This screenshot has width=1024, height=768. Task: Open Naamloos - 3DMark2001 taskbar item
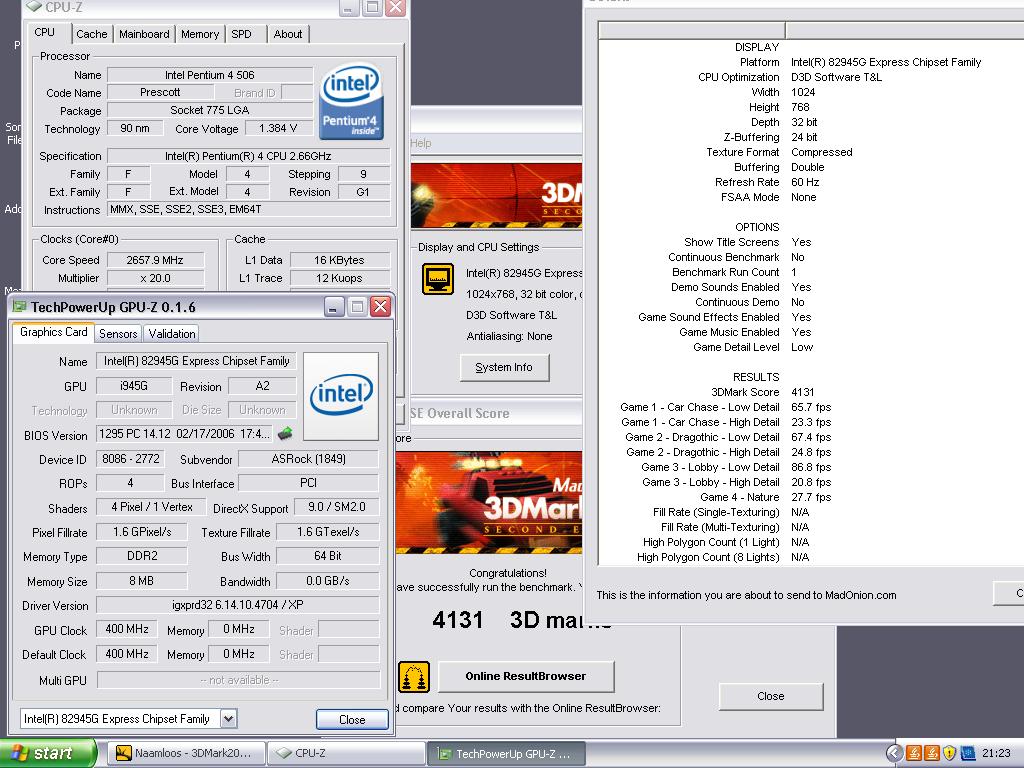pos(185,753)
